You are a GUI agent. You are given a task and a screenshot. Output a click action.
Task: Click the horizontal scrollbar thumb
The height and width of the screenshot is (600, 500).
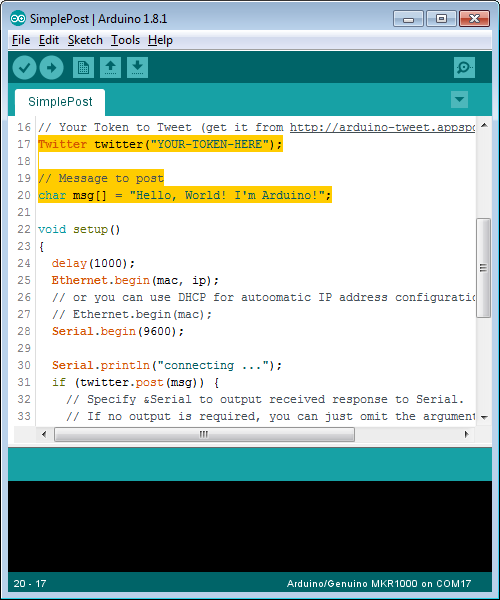click(x=204, y=434)
